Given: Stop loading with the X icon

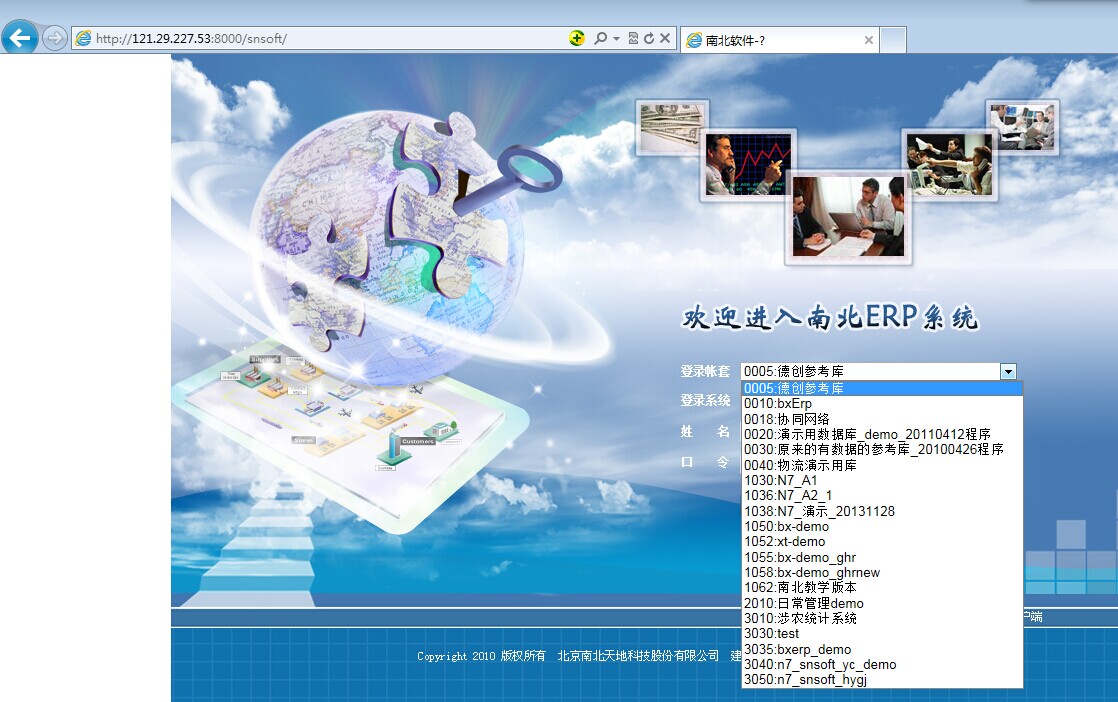Looking at the screenshot, I should tap(665, 38).
